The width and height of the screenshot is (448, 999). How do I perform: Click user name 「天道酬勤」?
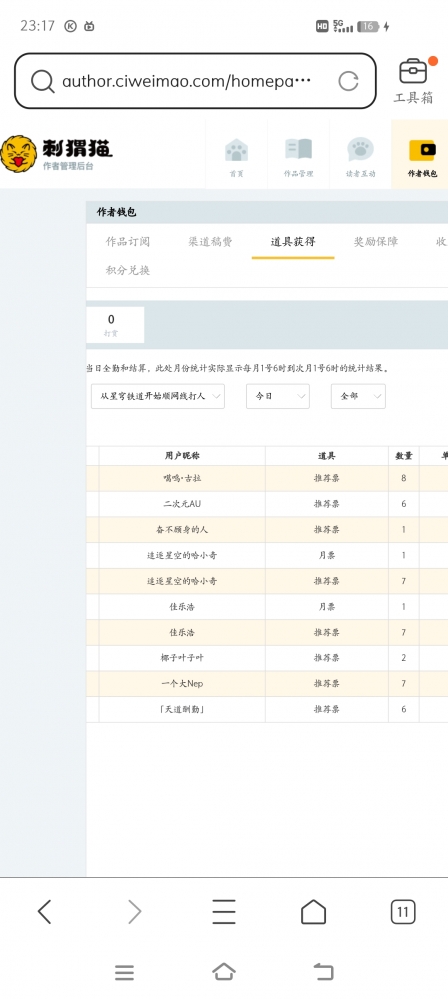[x=182, y=709]
